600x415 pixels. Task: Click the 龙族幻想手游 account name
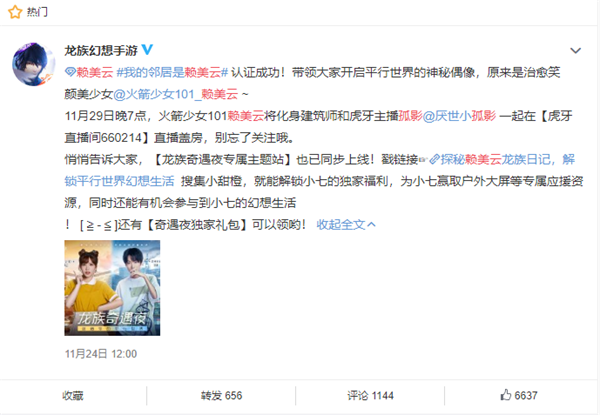coord(101,50)
